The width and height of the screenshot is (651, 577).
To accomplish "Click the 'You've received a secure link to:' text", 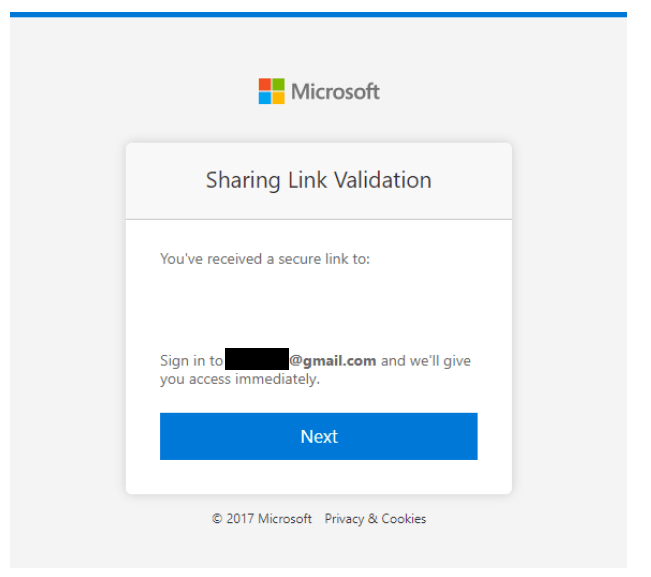I will (265, 259).
